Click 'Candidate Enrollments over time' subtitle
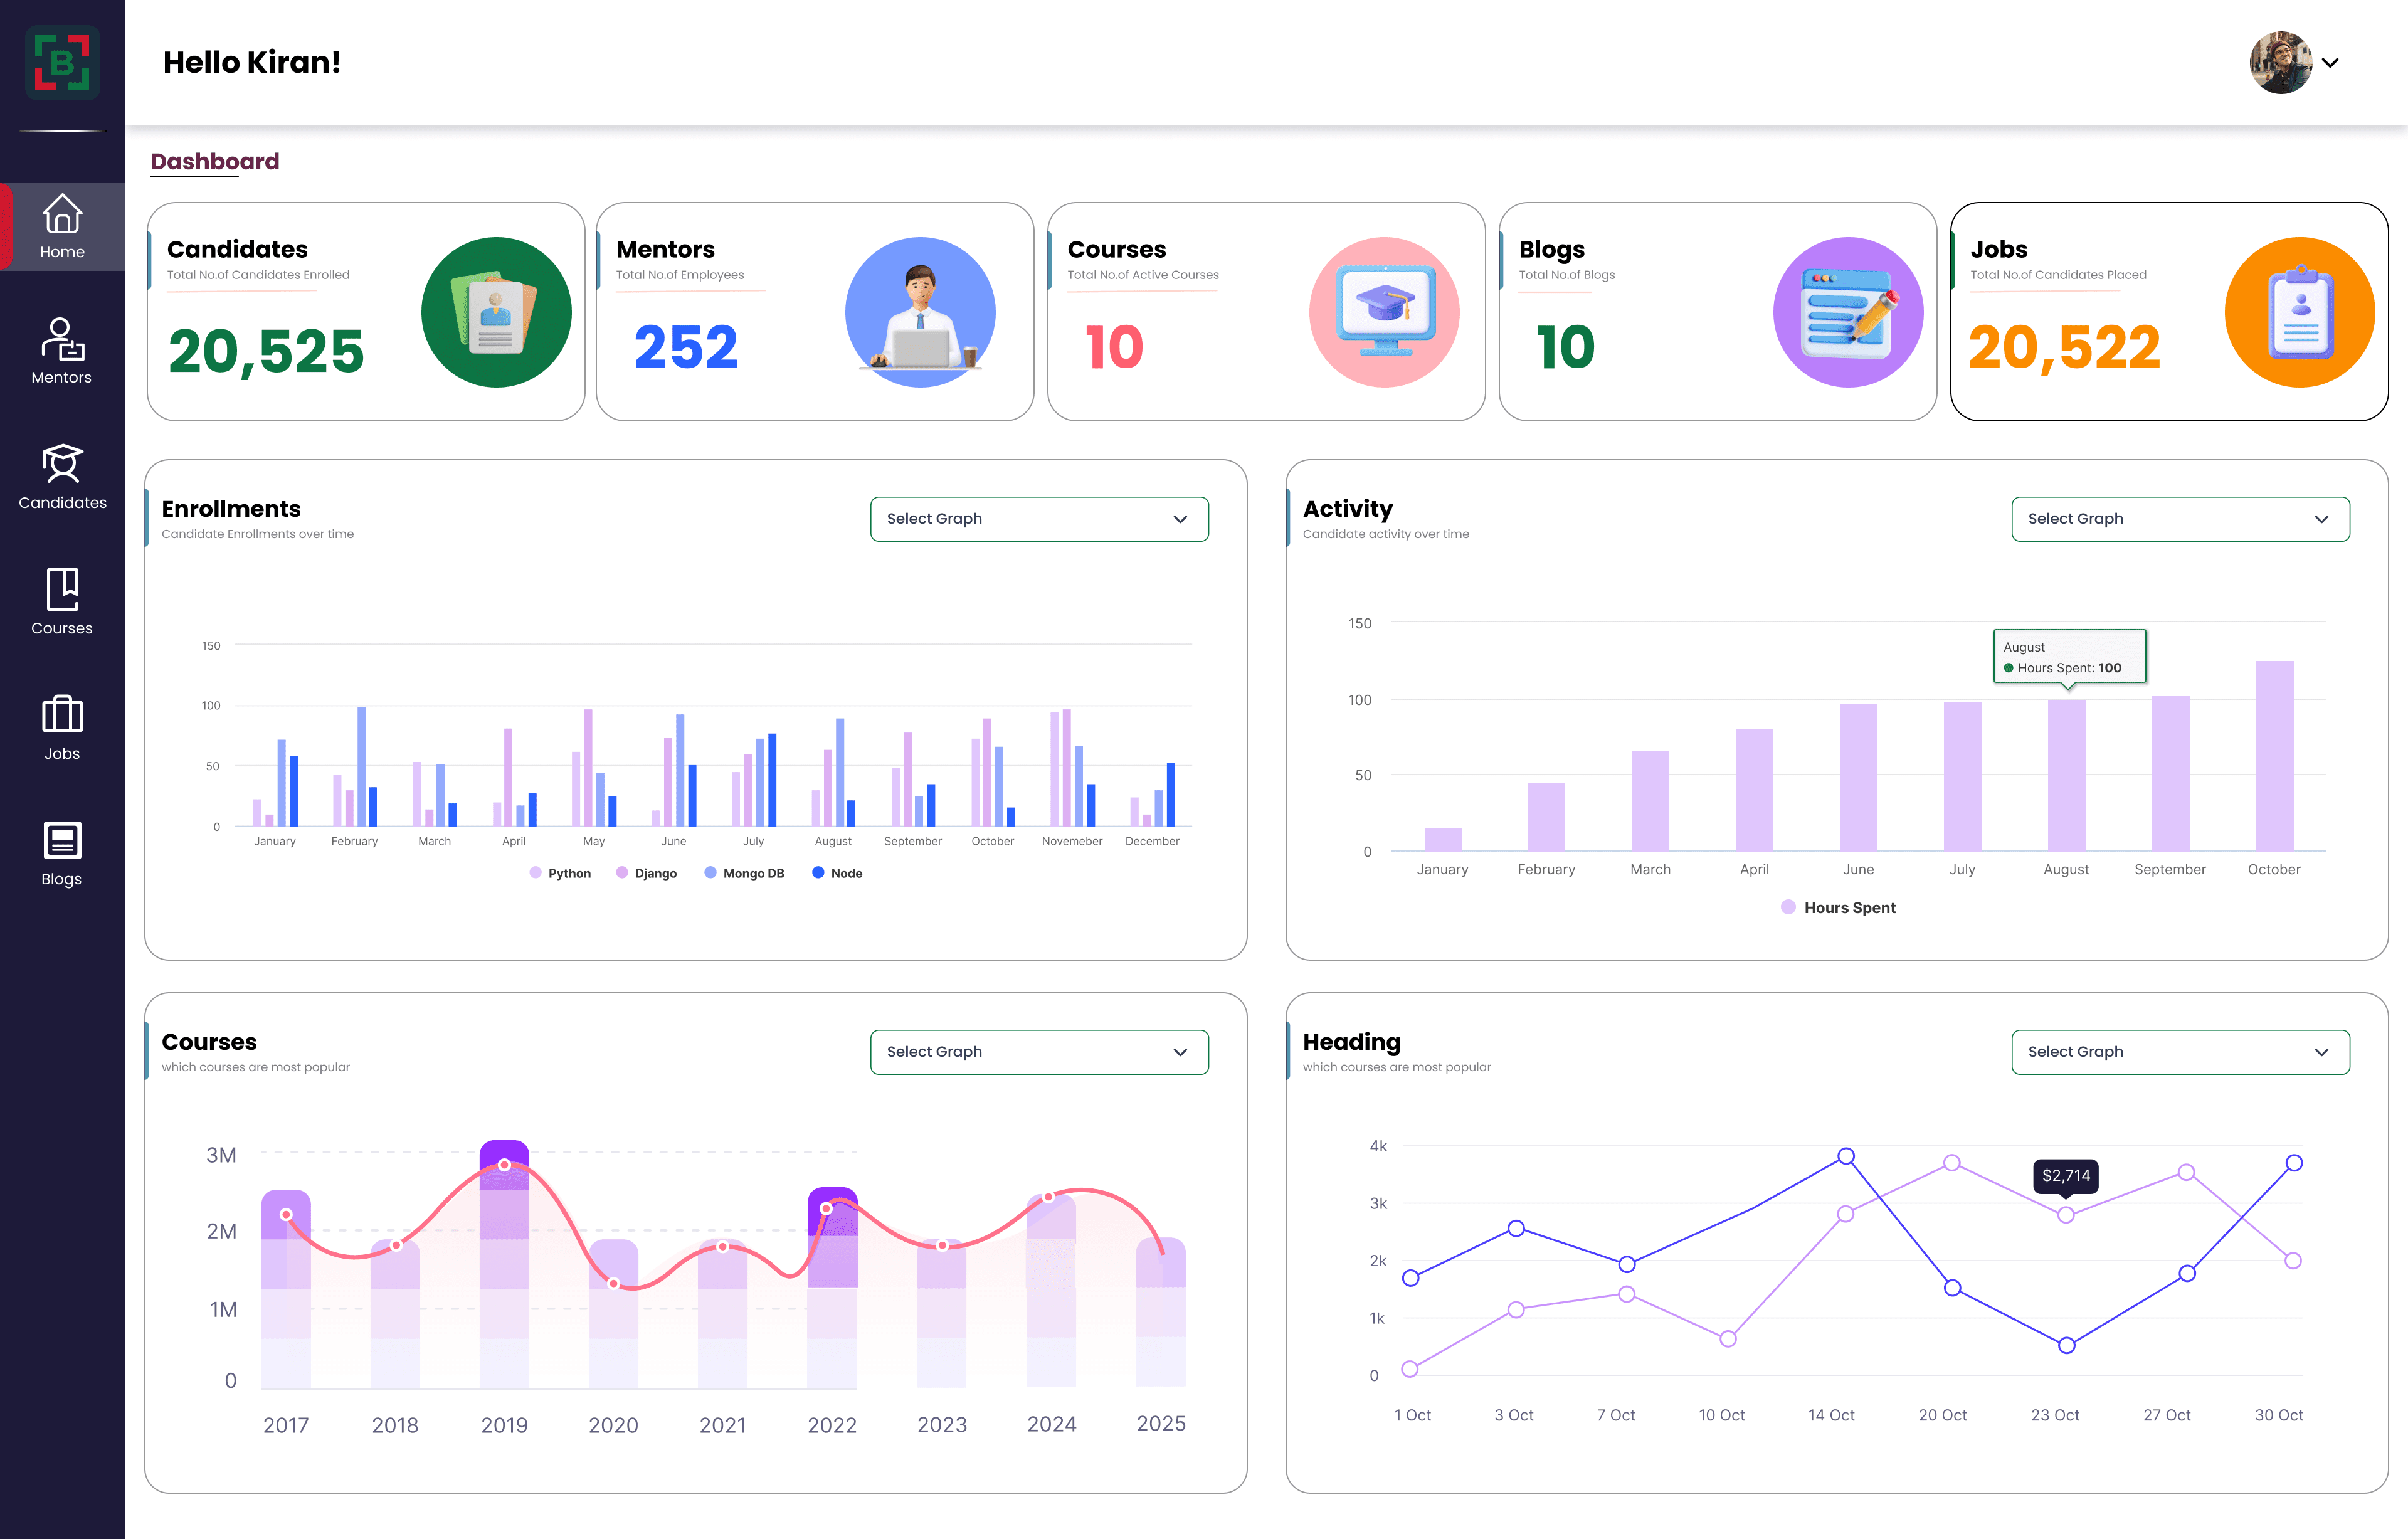Screen dimensions: 2408x1539 258,534
